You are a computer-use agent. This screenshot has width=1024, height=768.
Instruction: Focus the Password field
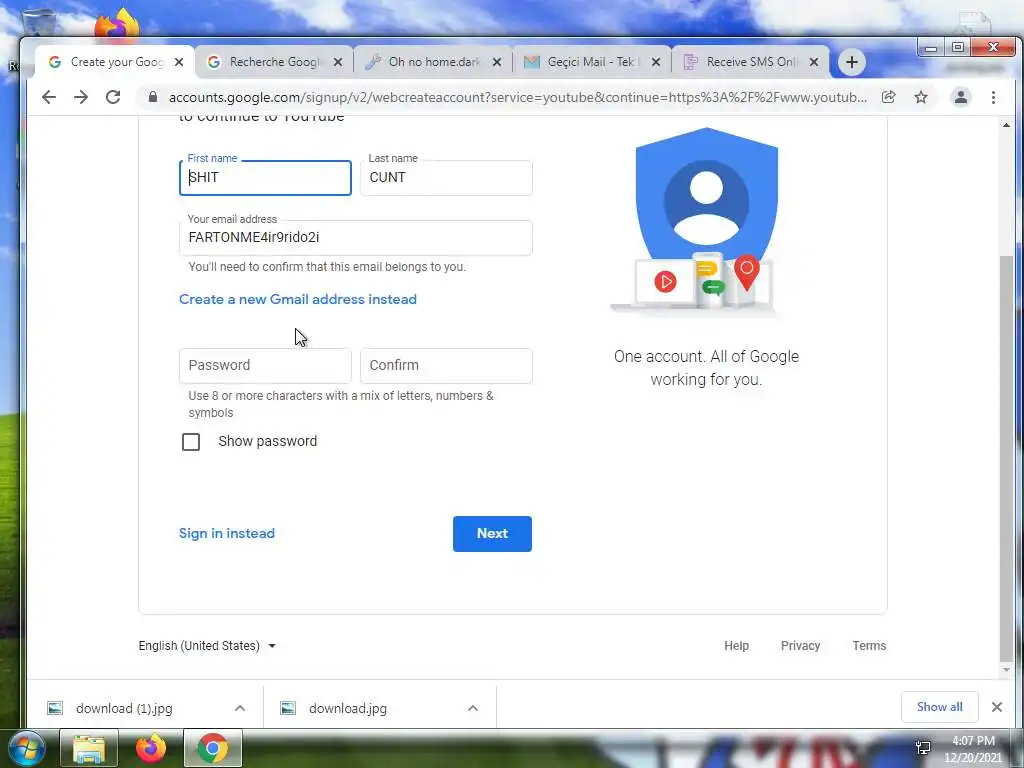265,366
